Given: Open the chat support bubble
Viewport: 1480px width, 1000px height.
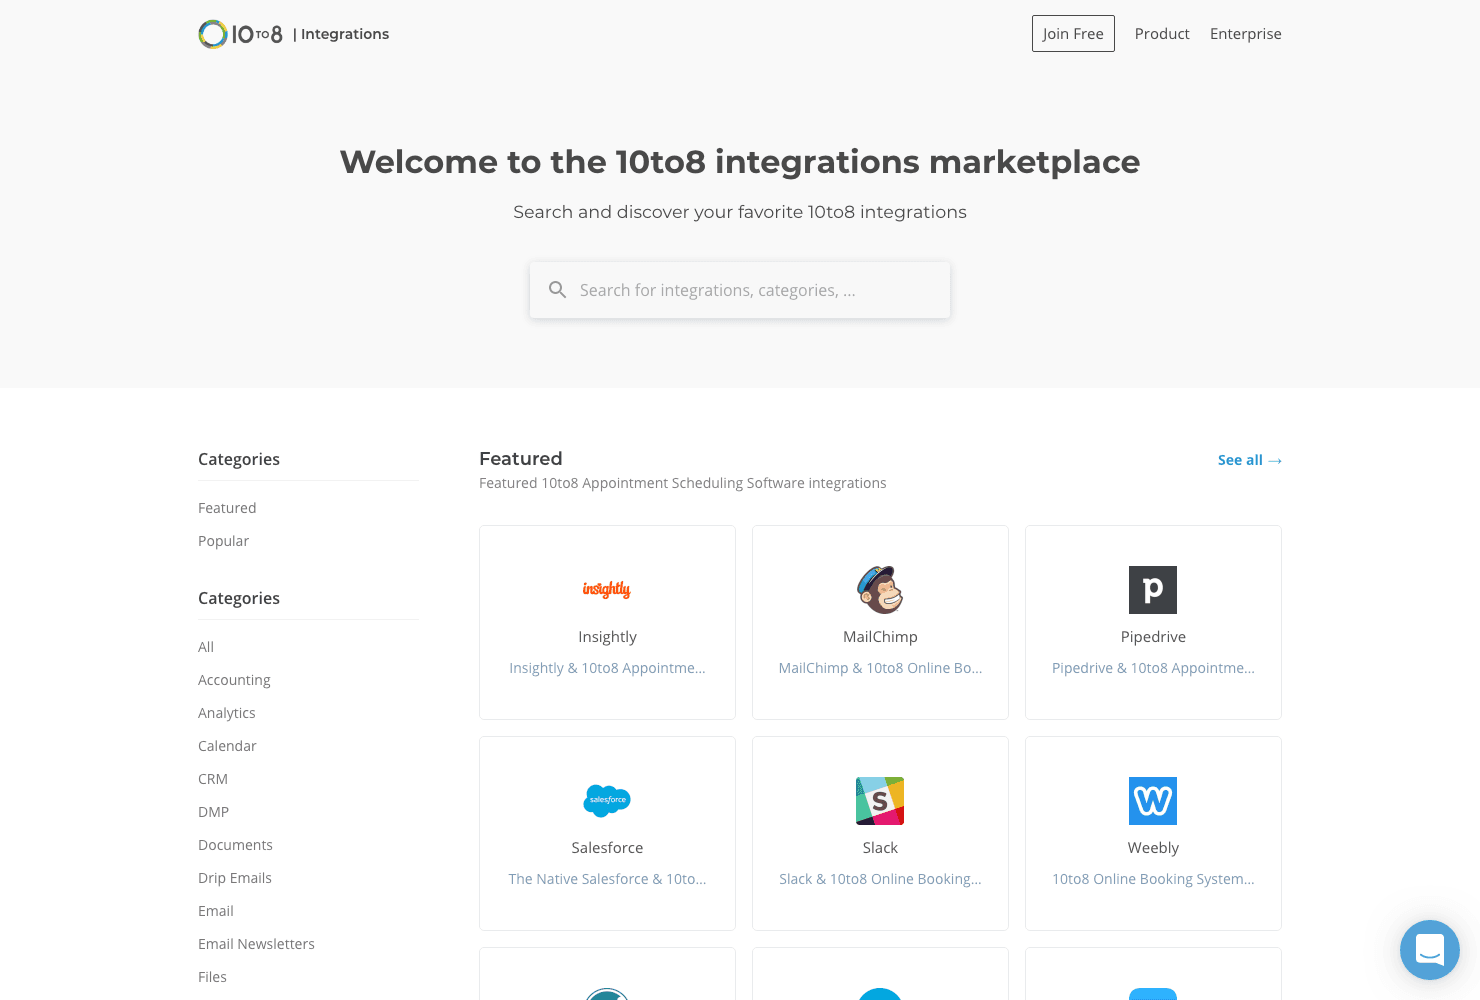Looking at the screenshot, I should tap(1430, 950).
